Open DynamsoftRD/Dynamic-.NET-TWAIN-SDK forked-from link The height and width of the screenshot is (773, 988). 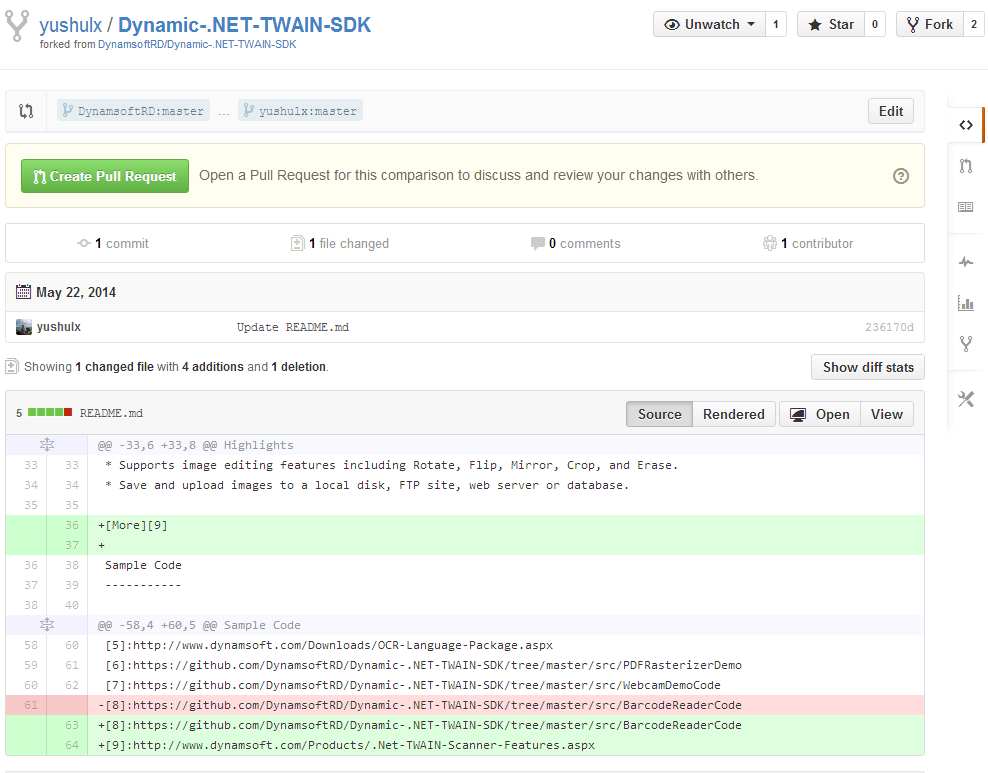(x=196, y=44)
